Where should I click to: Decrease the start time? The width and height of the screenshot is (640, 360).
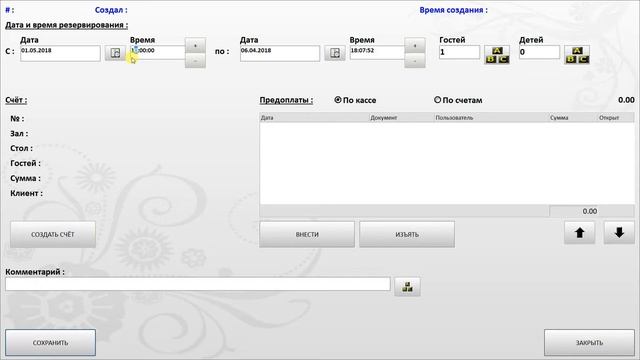click(x=195, y=60)
